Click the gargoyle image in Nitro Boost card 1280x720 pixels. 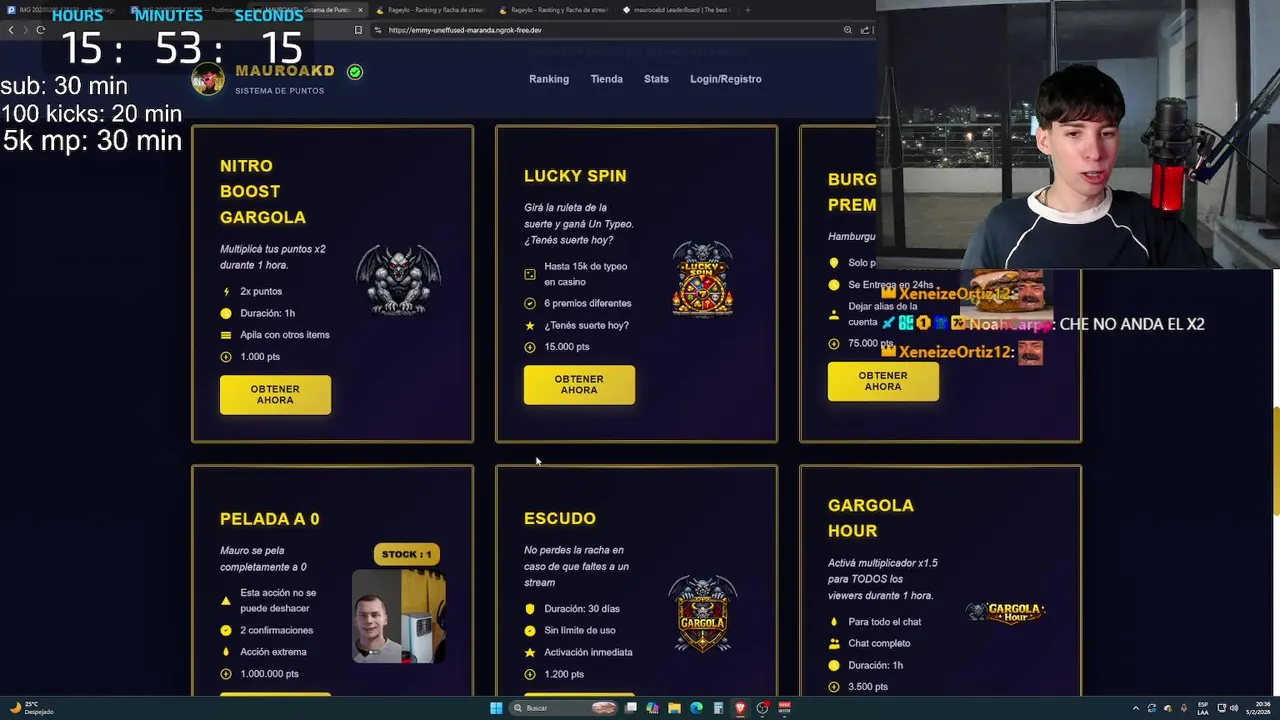coord(398,280)
